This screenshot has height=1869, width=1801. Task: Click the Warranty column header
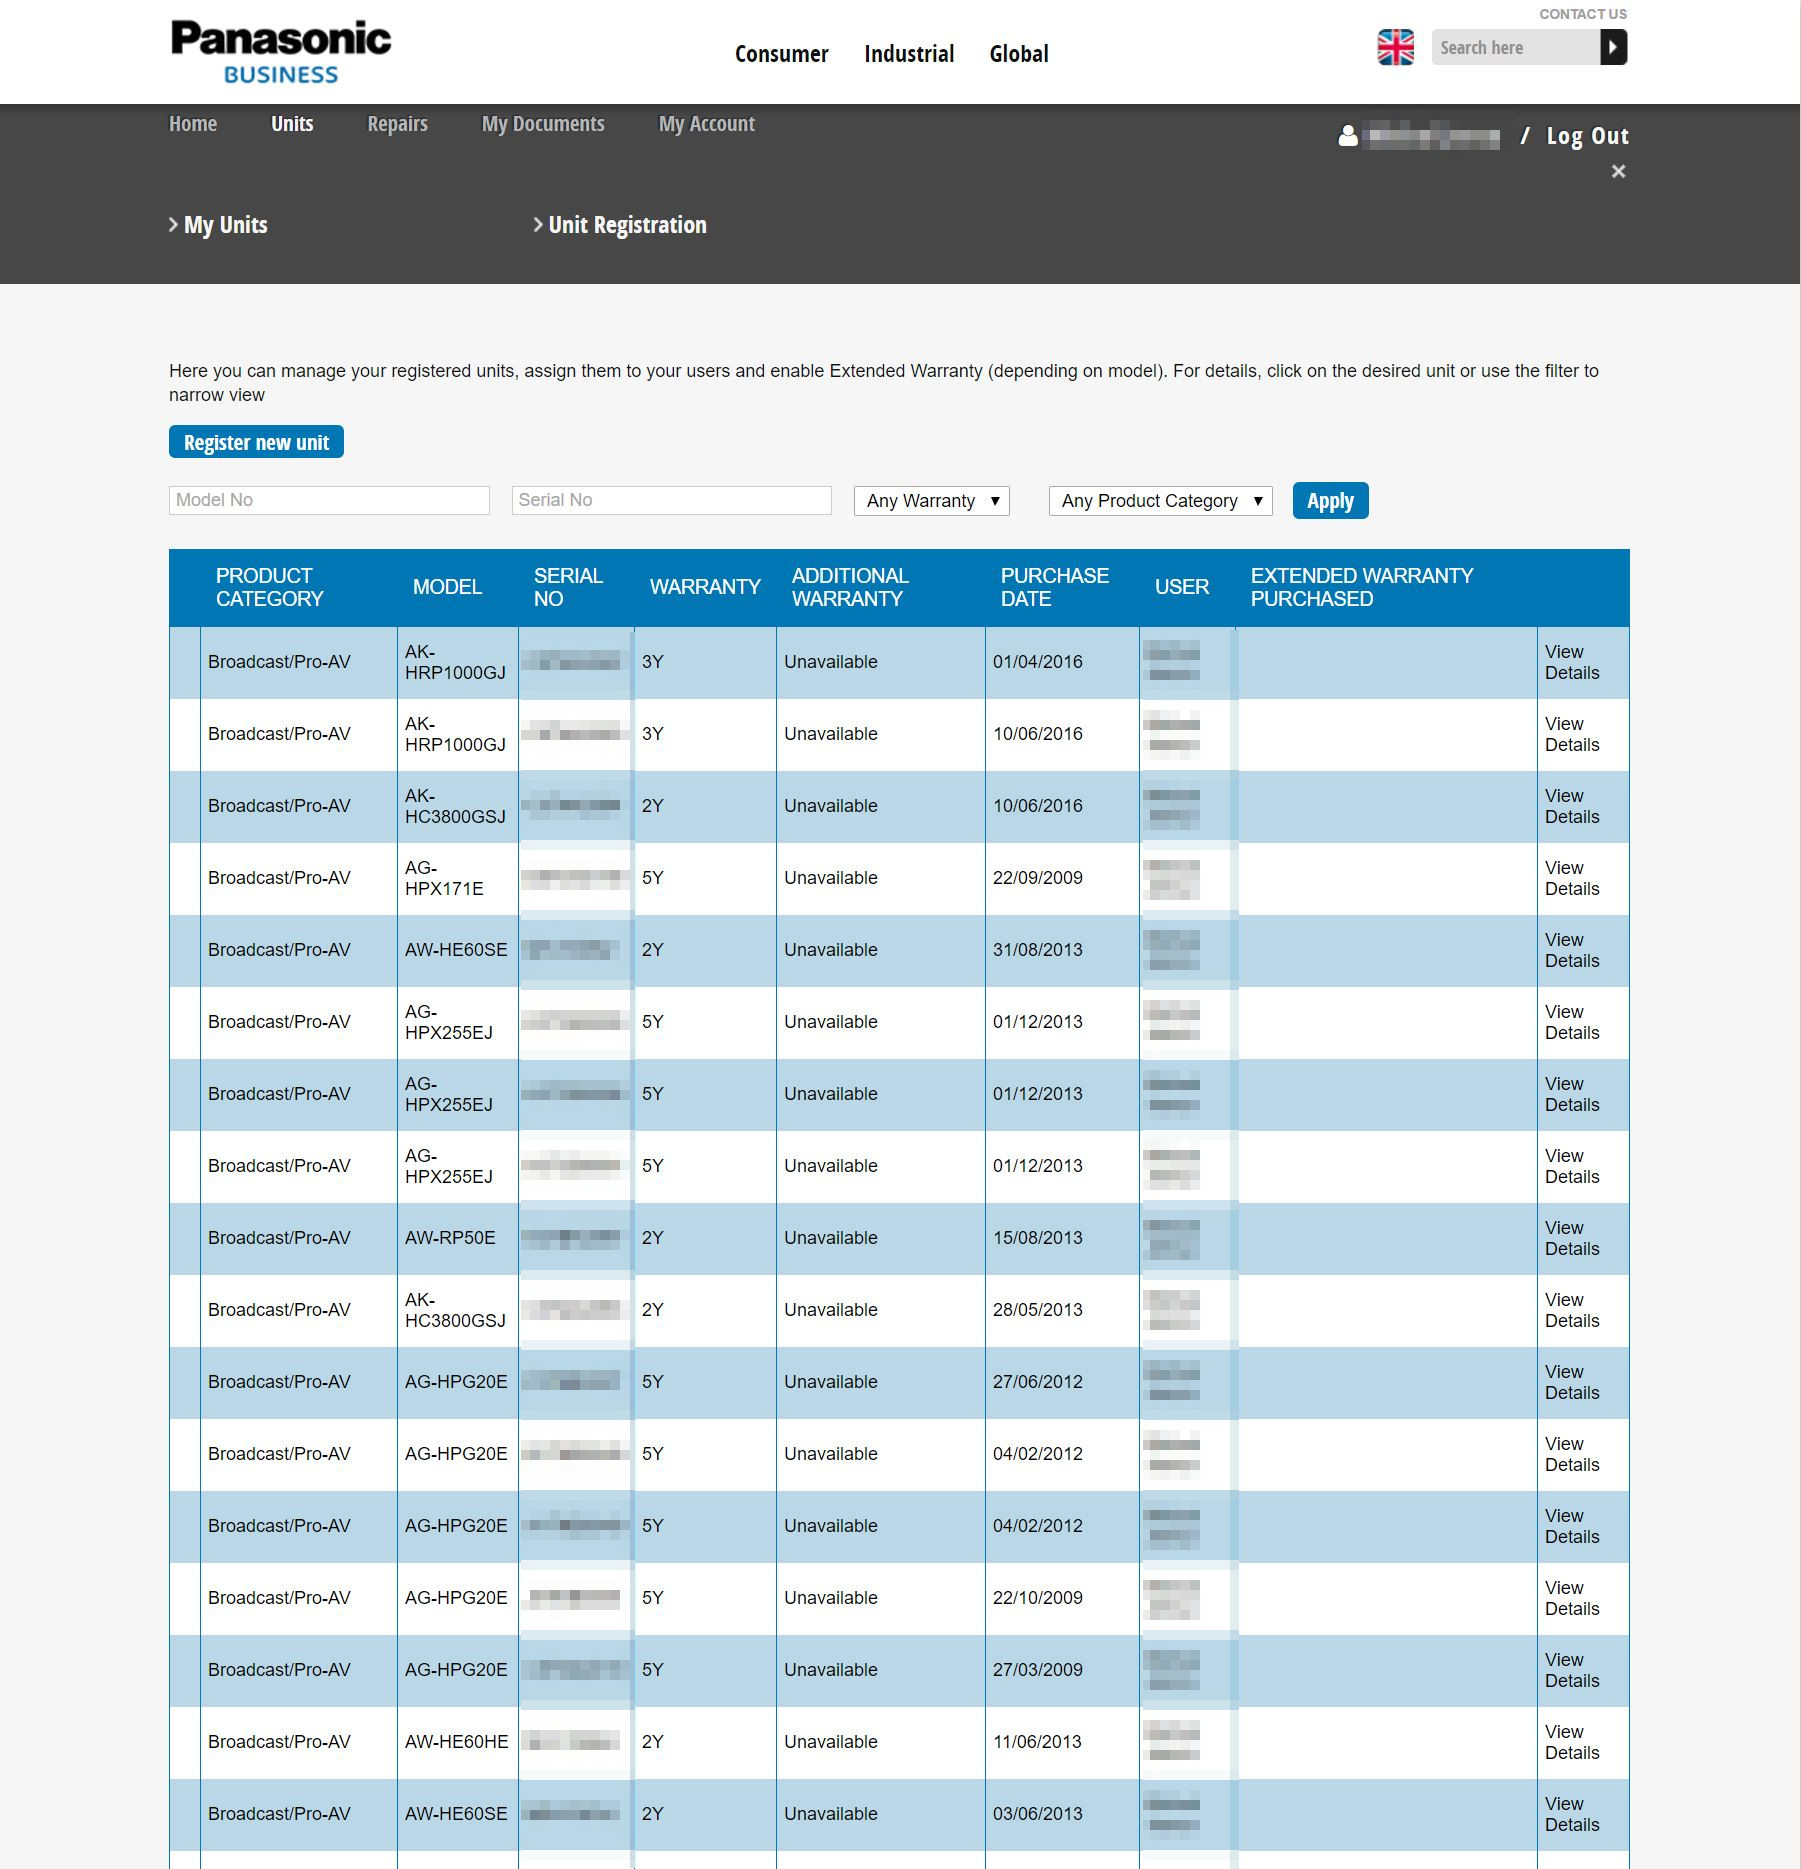click(x=705, y=587)
